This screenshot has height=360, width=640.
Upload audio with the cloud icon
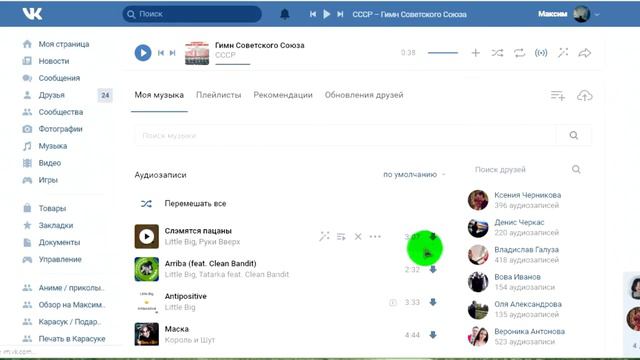point(584,96)
